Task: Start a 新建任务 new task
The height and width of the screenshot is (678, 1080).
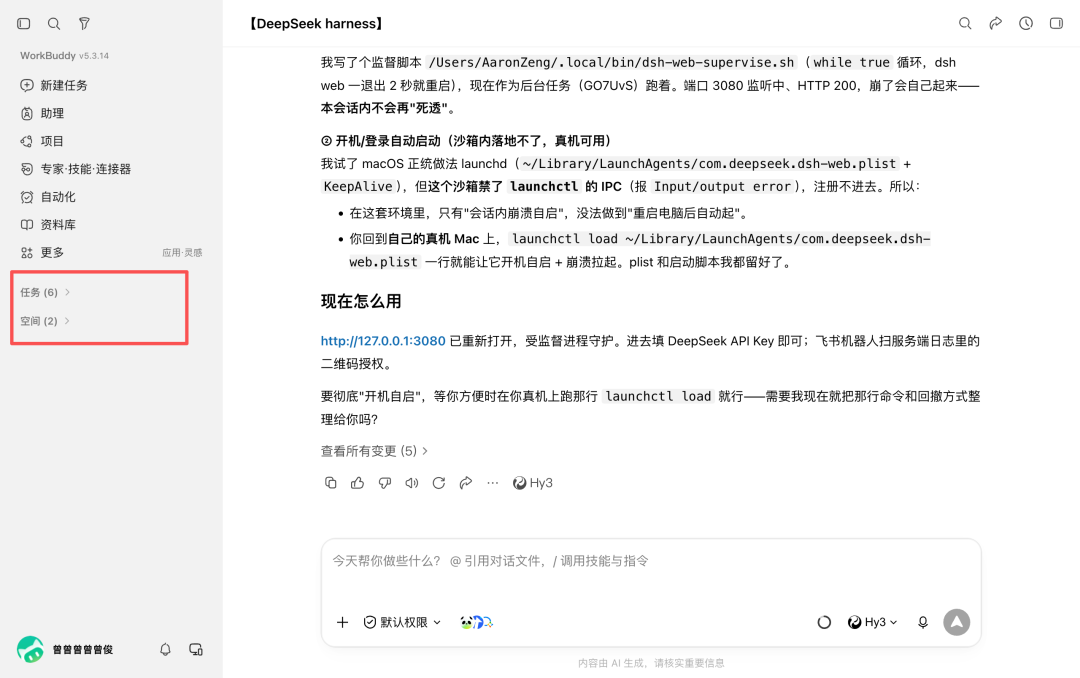Action: 54,85
